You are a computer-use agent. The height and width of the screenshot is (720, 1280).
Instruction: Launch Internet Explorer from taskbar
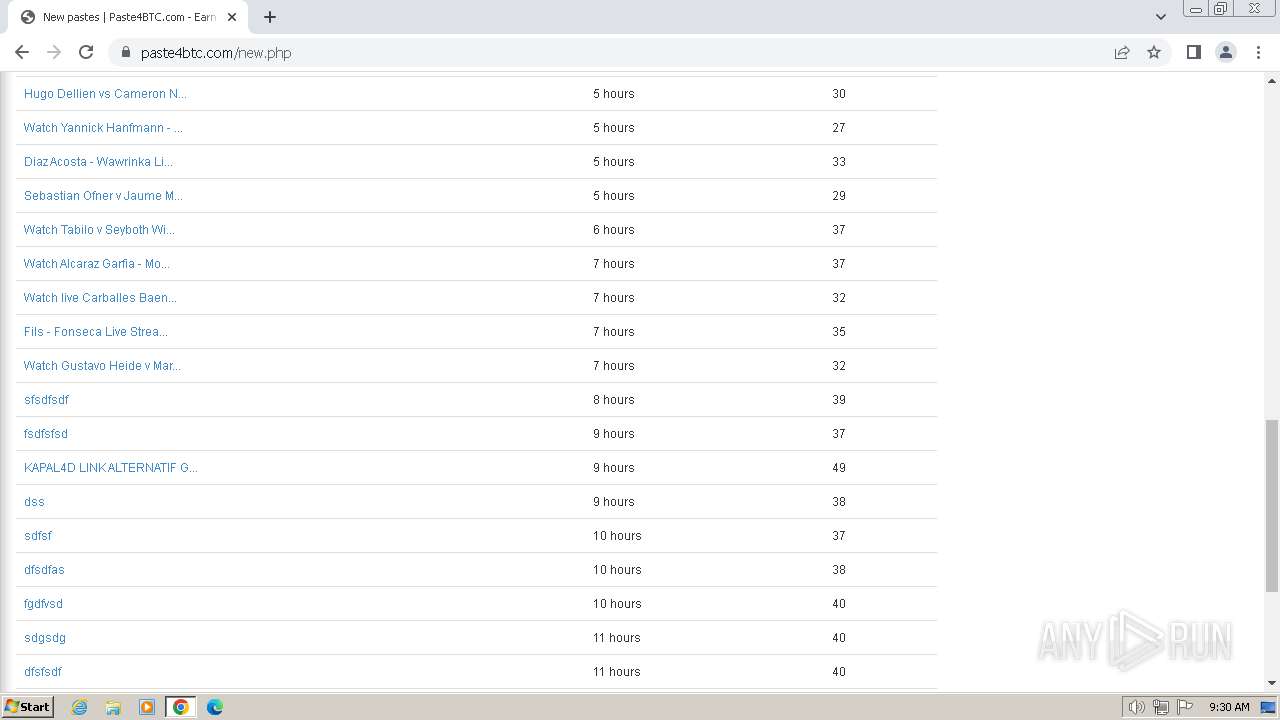click(80, 707)
